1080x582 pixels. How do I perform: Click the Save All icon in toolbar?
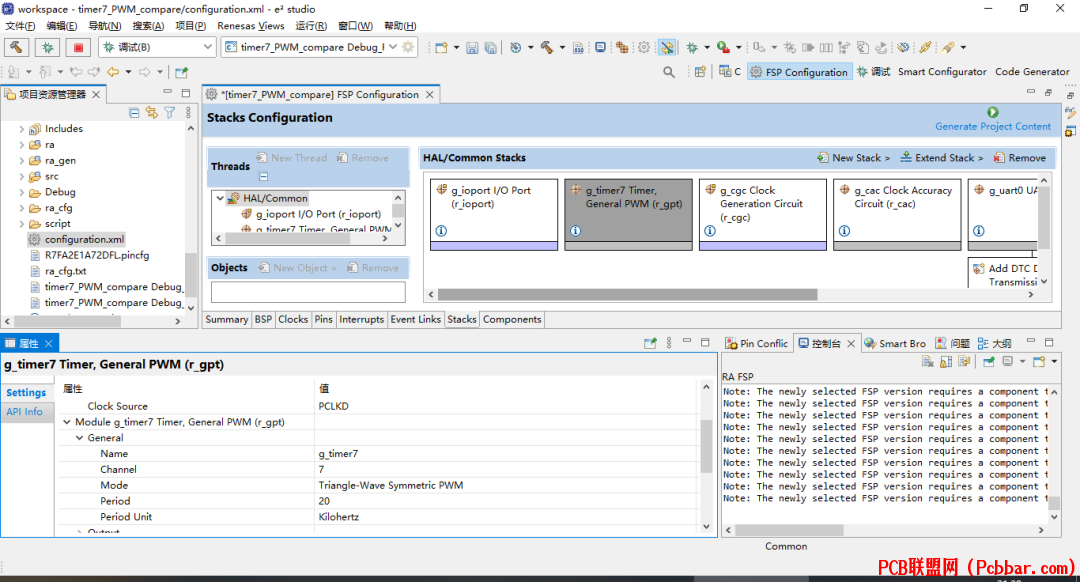coord(490,48)
